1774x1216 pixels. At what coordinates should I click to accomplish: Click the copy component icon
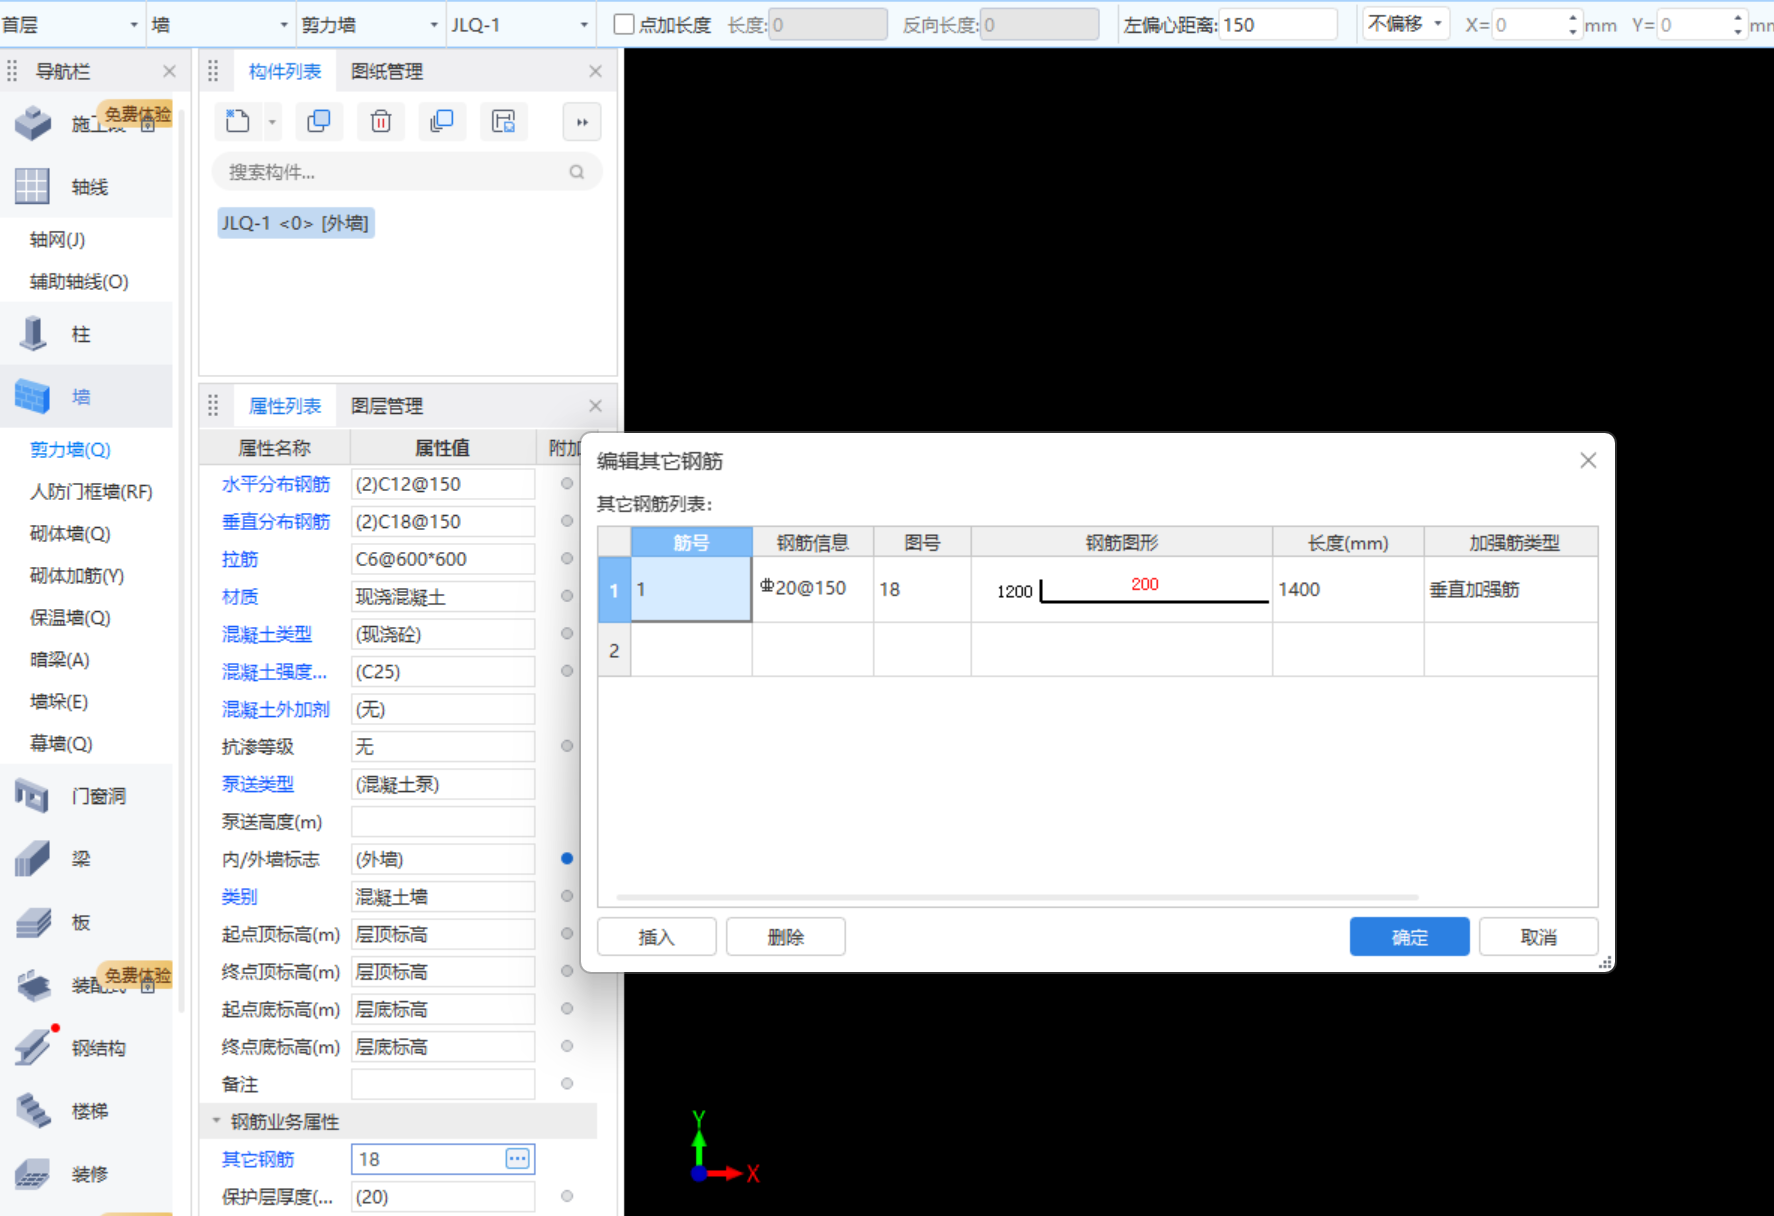pyautogui.click(x=319, y=122)
